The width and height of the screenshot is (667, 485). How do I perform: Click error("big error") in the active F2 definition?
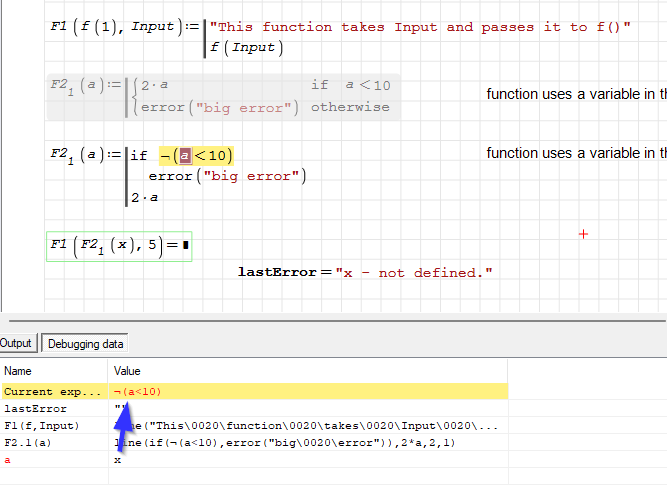coord(226,176)
